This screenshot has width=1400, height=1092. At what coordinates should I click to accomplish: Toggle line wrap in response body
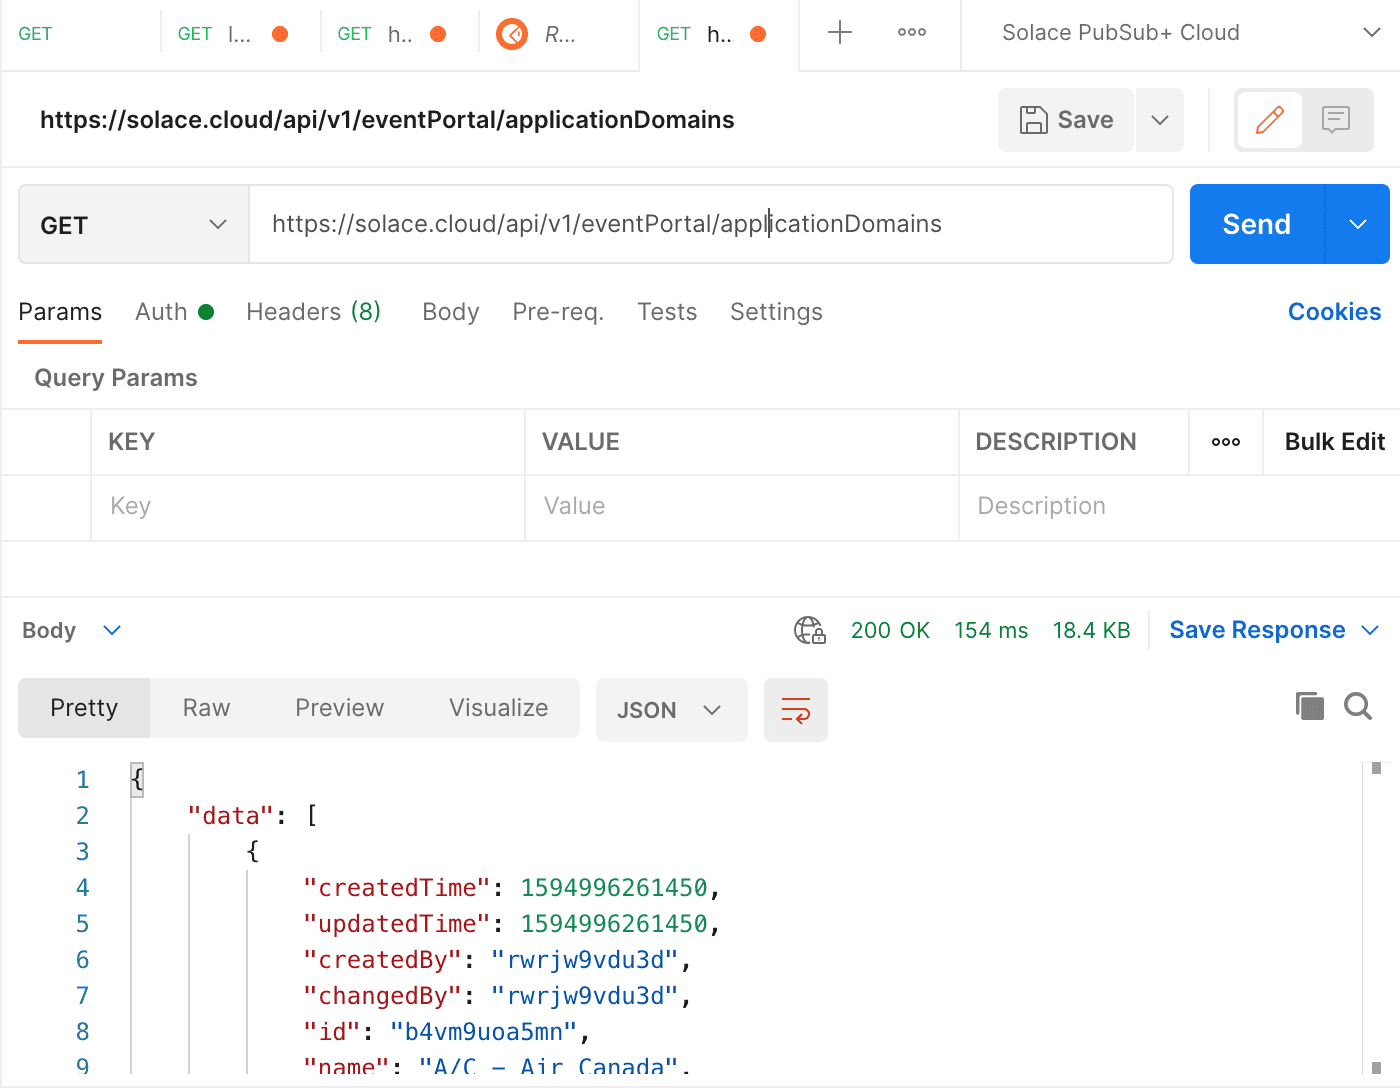click(x=795, y=710)
